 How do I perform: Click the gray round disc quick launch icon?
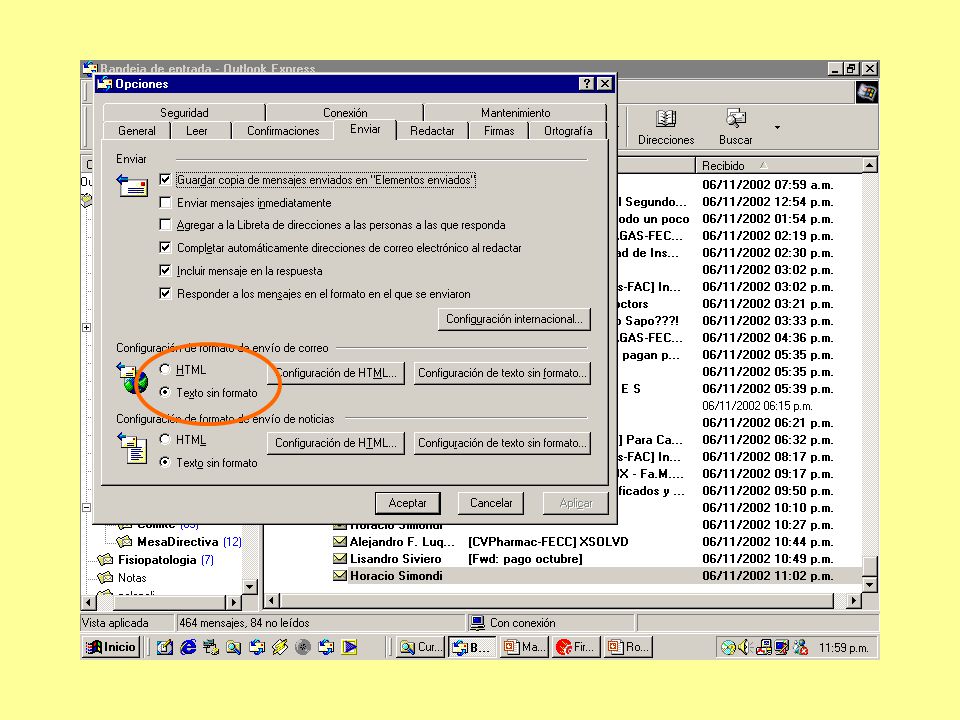pyautogui.click(x=303, y=647)
